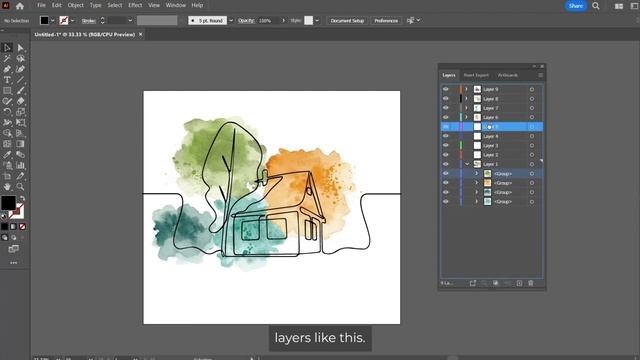
Task: Click the Home icon in top bar
Action: 20,6
